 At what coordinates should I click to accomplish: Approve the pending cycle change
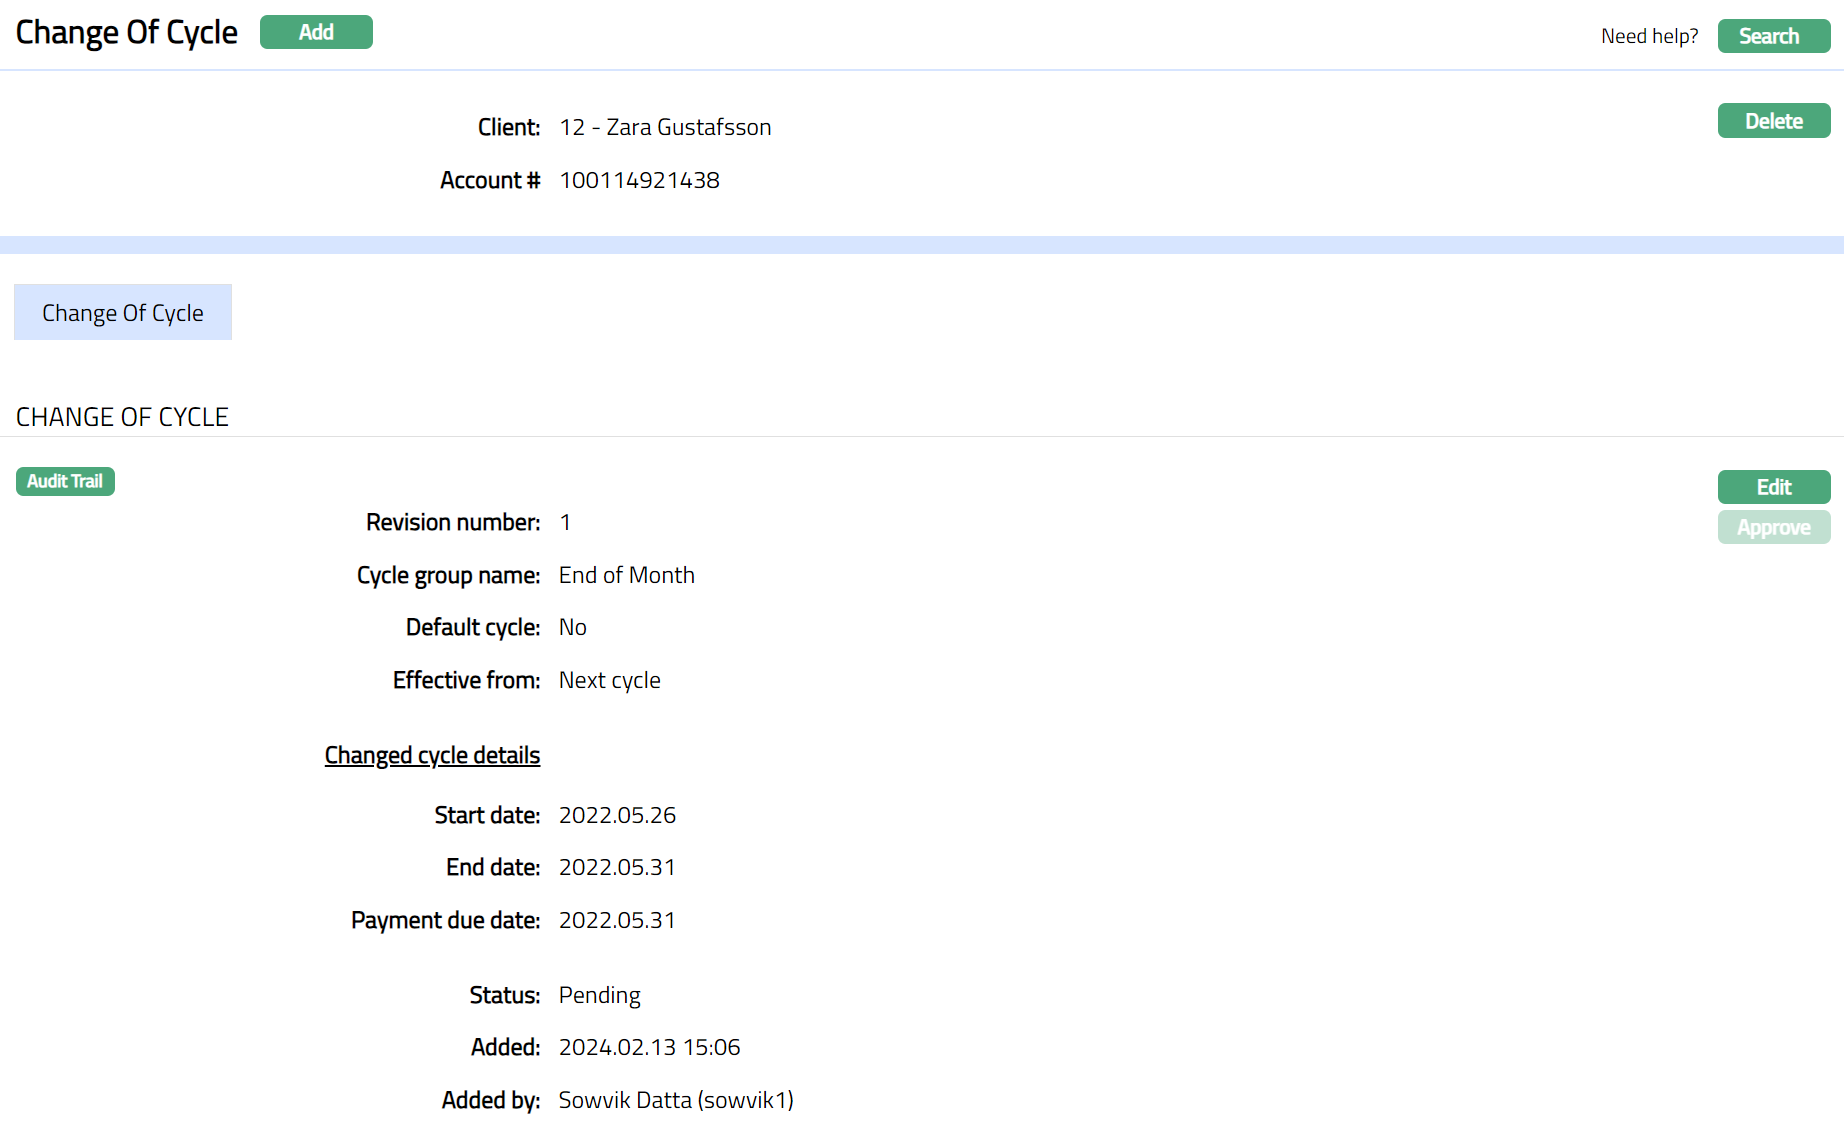[x=1773, y=527]
